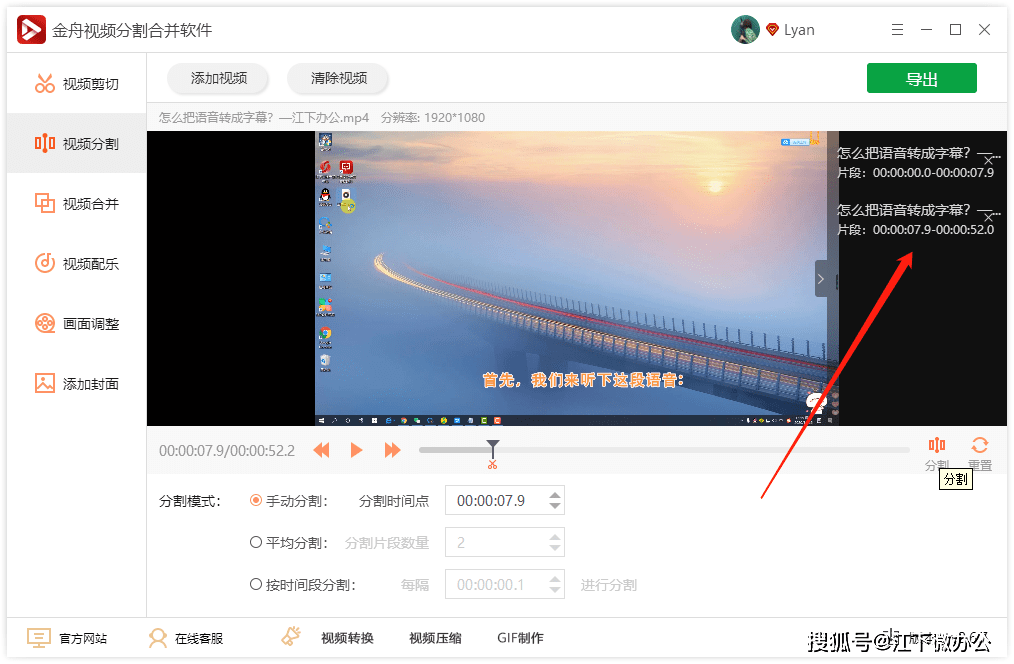Open 官方网站 official website link
Viewport: 1014px width, 664px height.
pos(67,638)
